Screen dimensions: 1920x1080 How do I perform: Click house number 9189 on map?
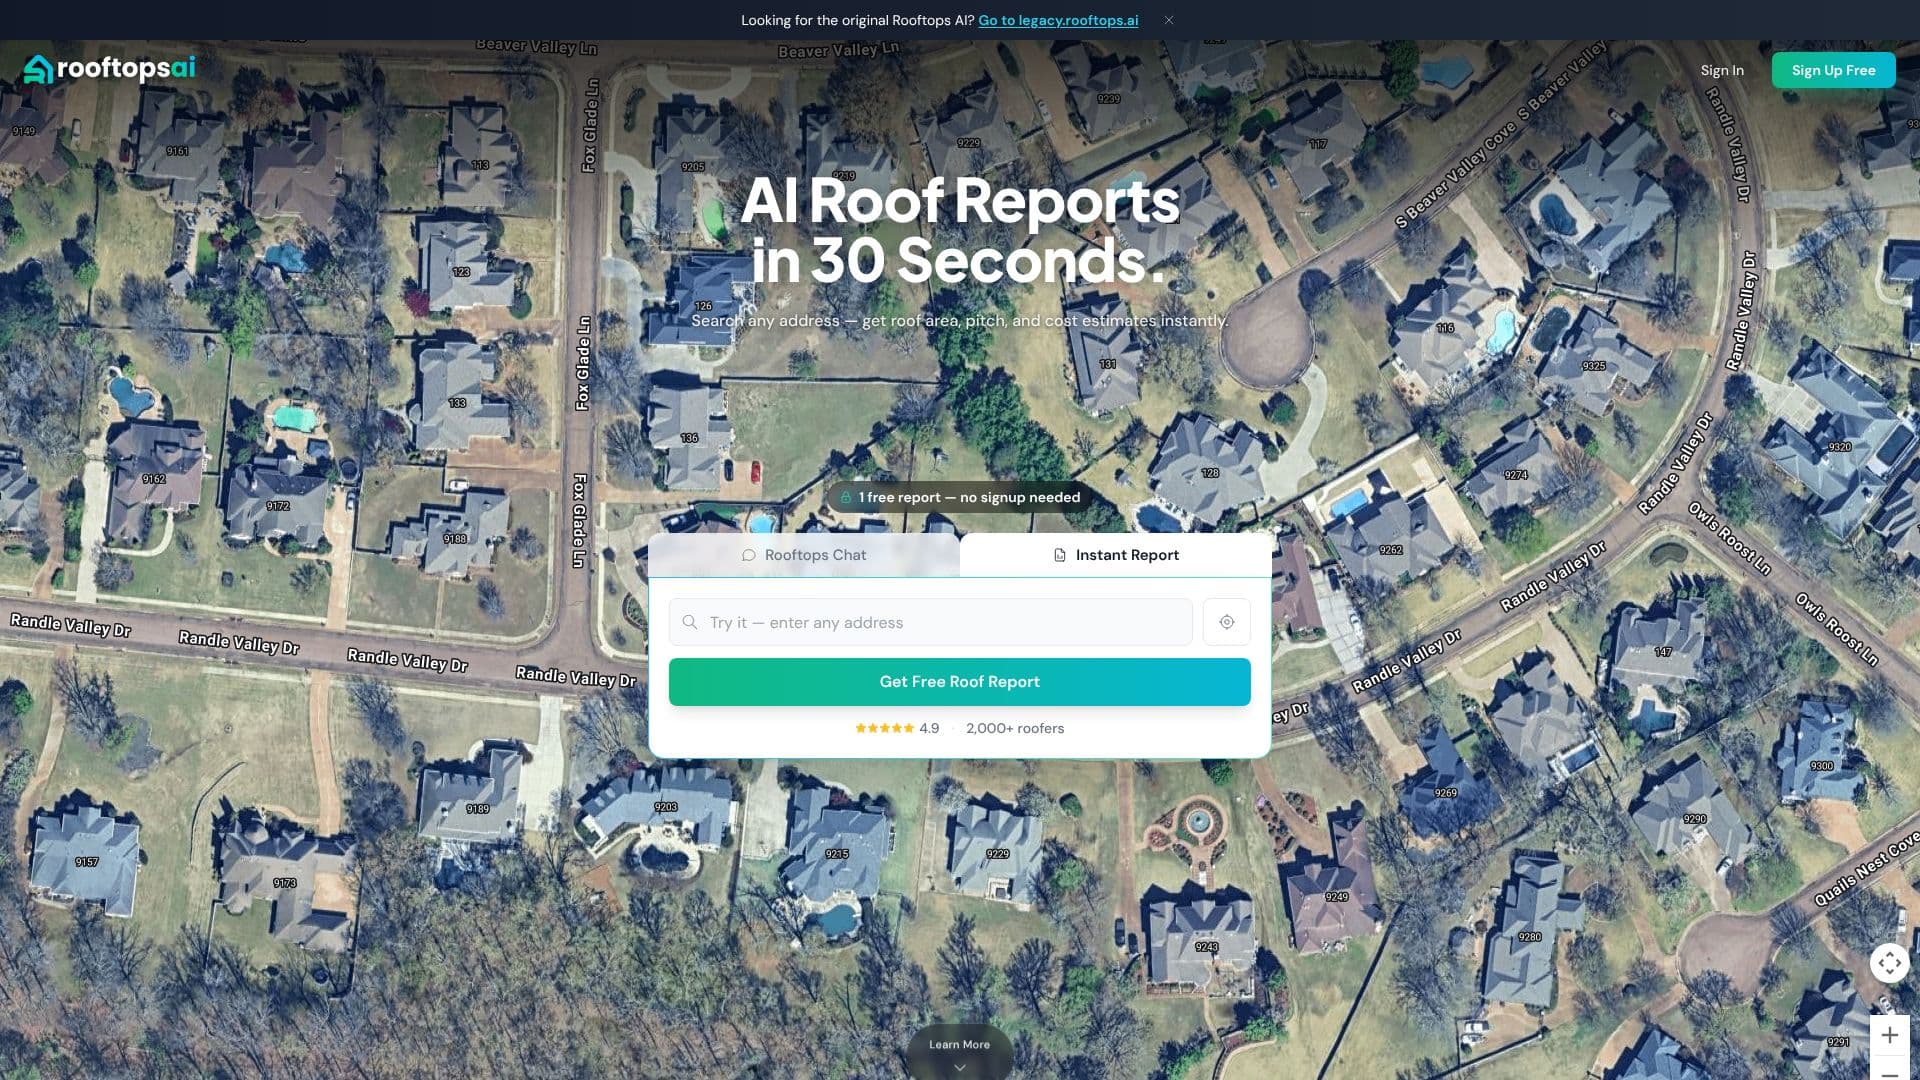[478, 809]
